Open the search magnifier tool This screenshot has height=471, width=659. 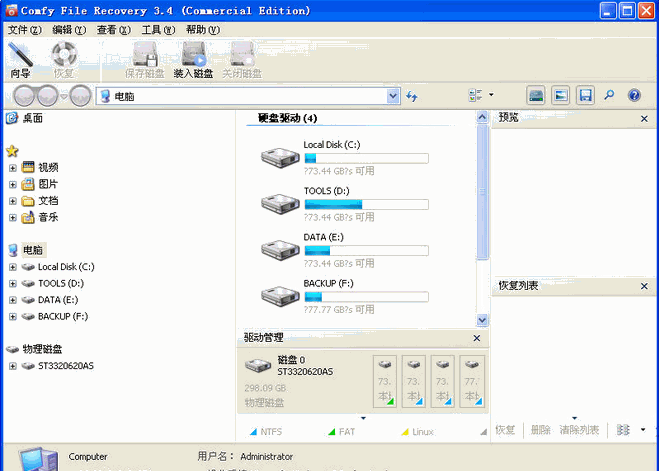click(x=609, y=95)
